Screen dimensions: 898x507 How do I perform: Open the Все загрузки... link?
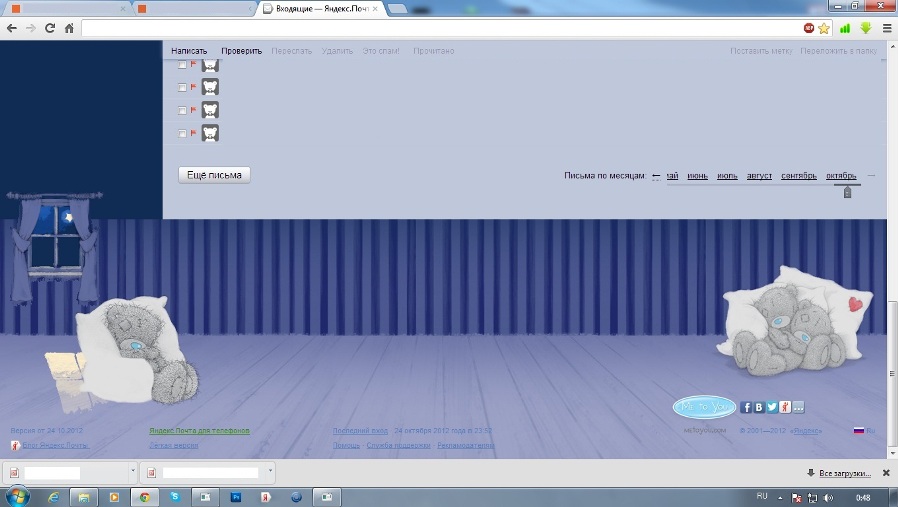pos(845,473)
